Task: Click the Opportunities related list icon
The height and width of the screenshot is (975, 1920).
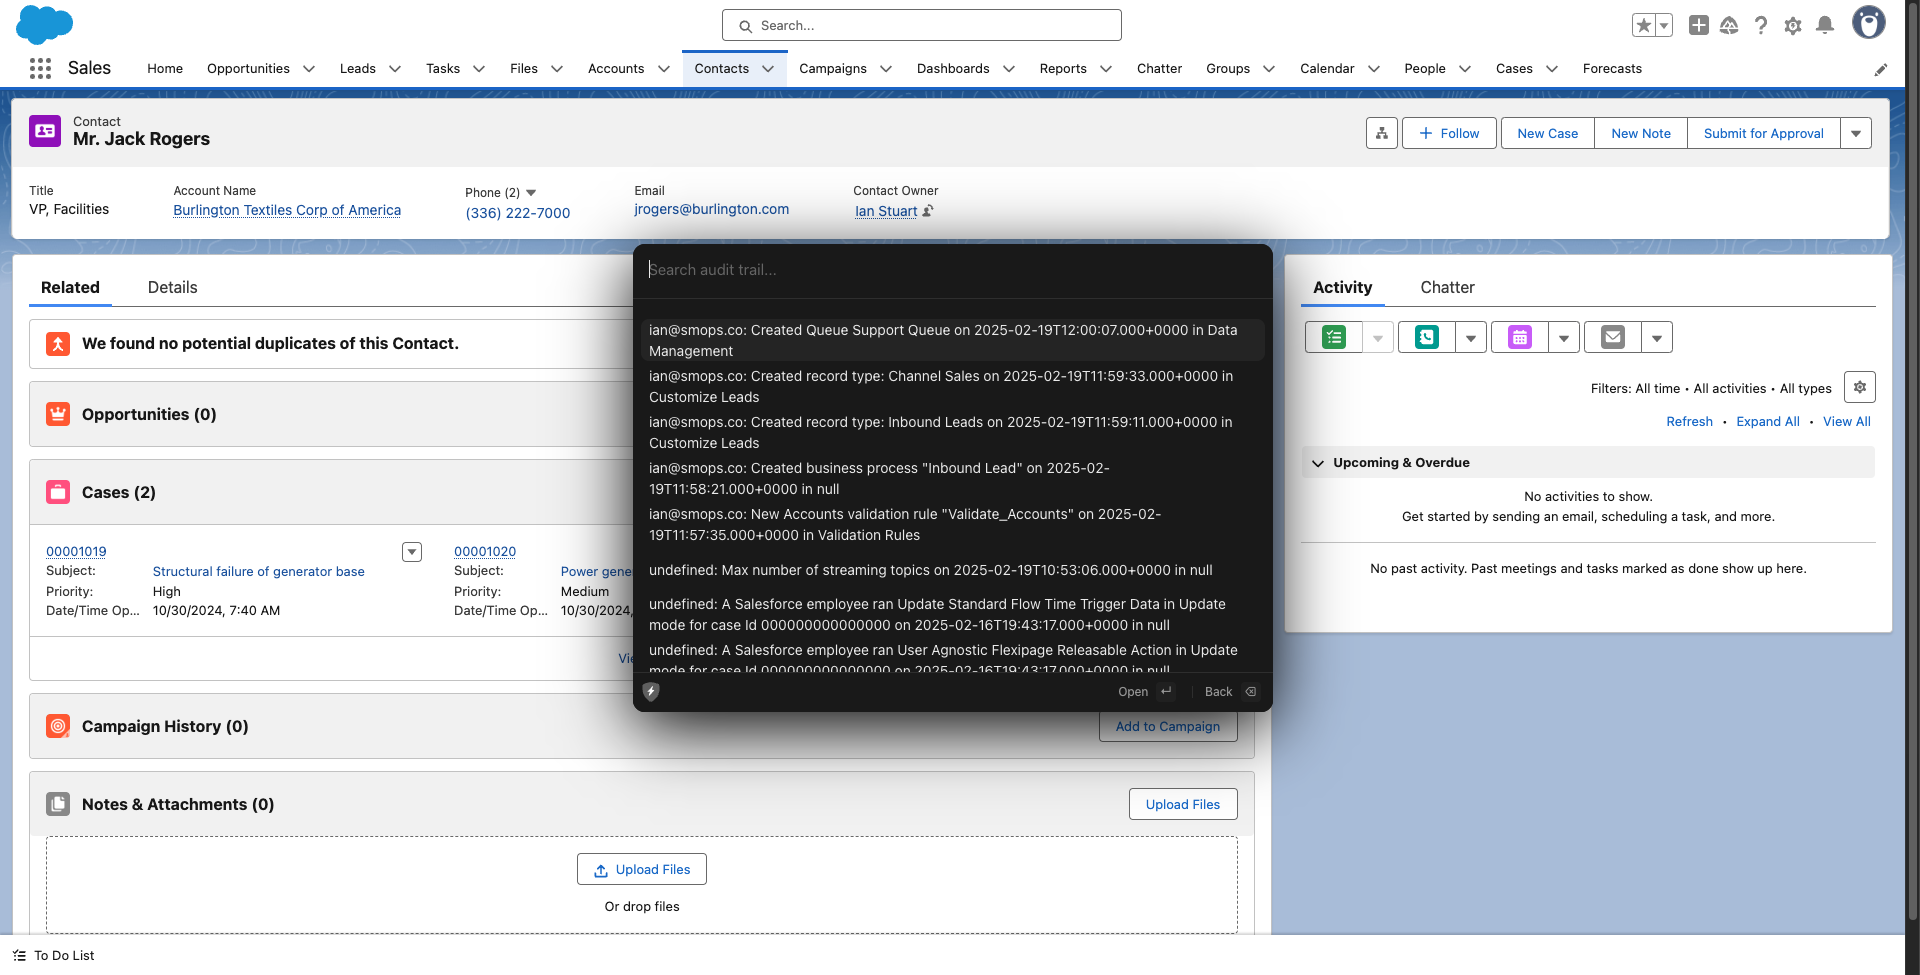Action: pos(58,414)
